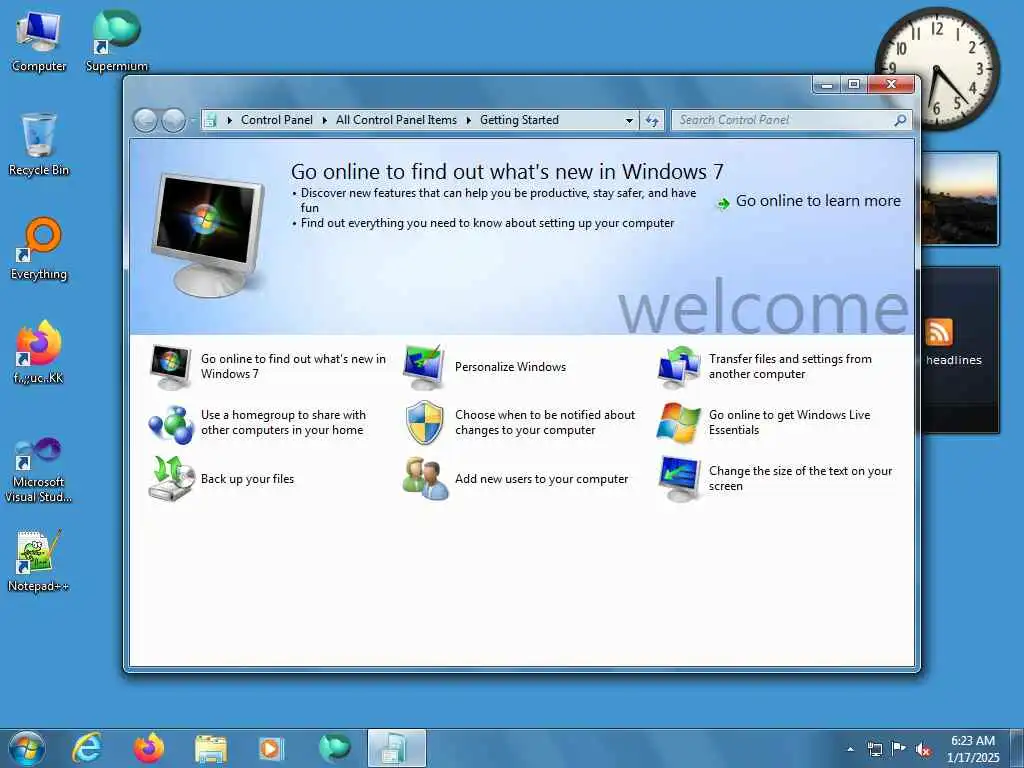Select the Notepad++ desktop shortcut
The width and height of the screenshot is (1024, 768).
pyautogui.click(x=39, y=561)
